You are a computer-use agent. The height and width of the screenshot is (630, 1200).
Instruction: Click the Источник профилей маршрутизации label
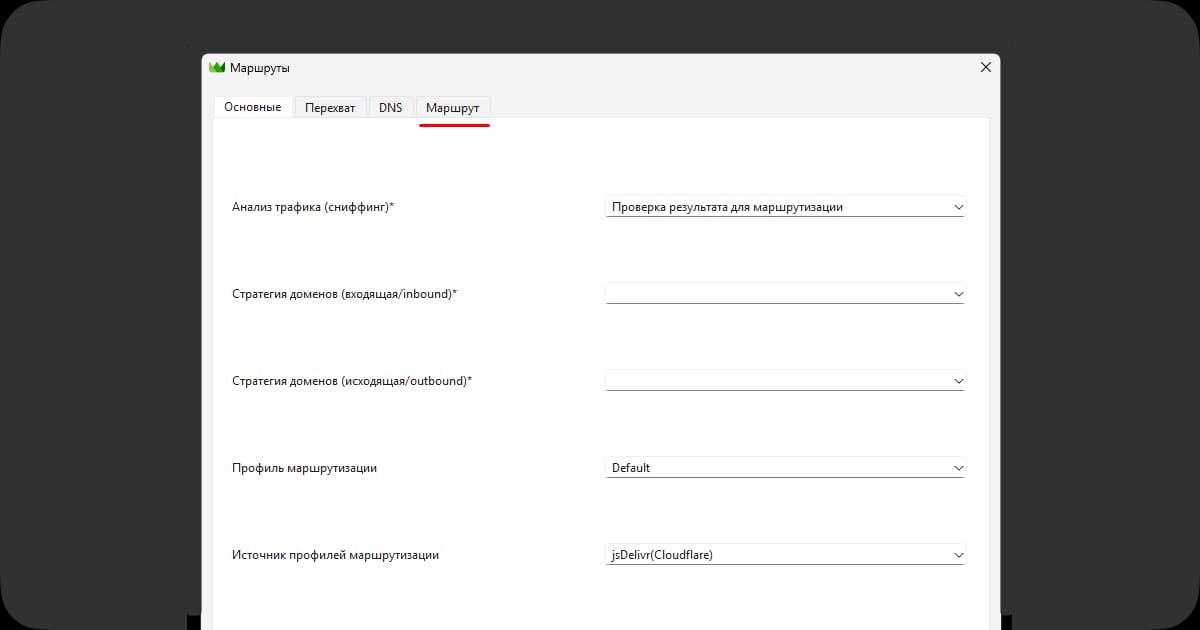[335, 555]
